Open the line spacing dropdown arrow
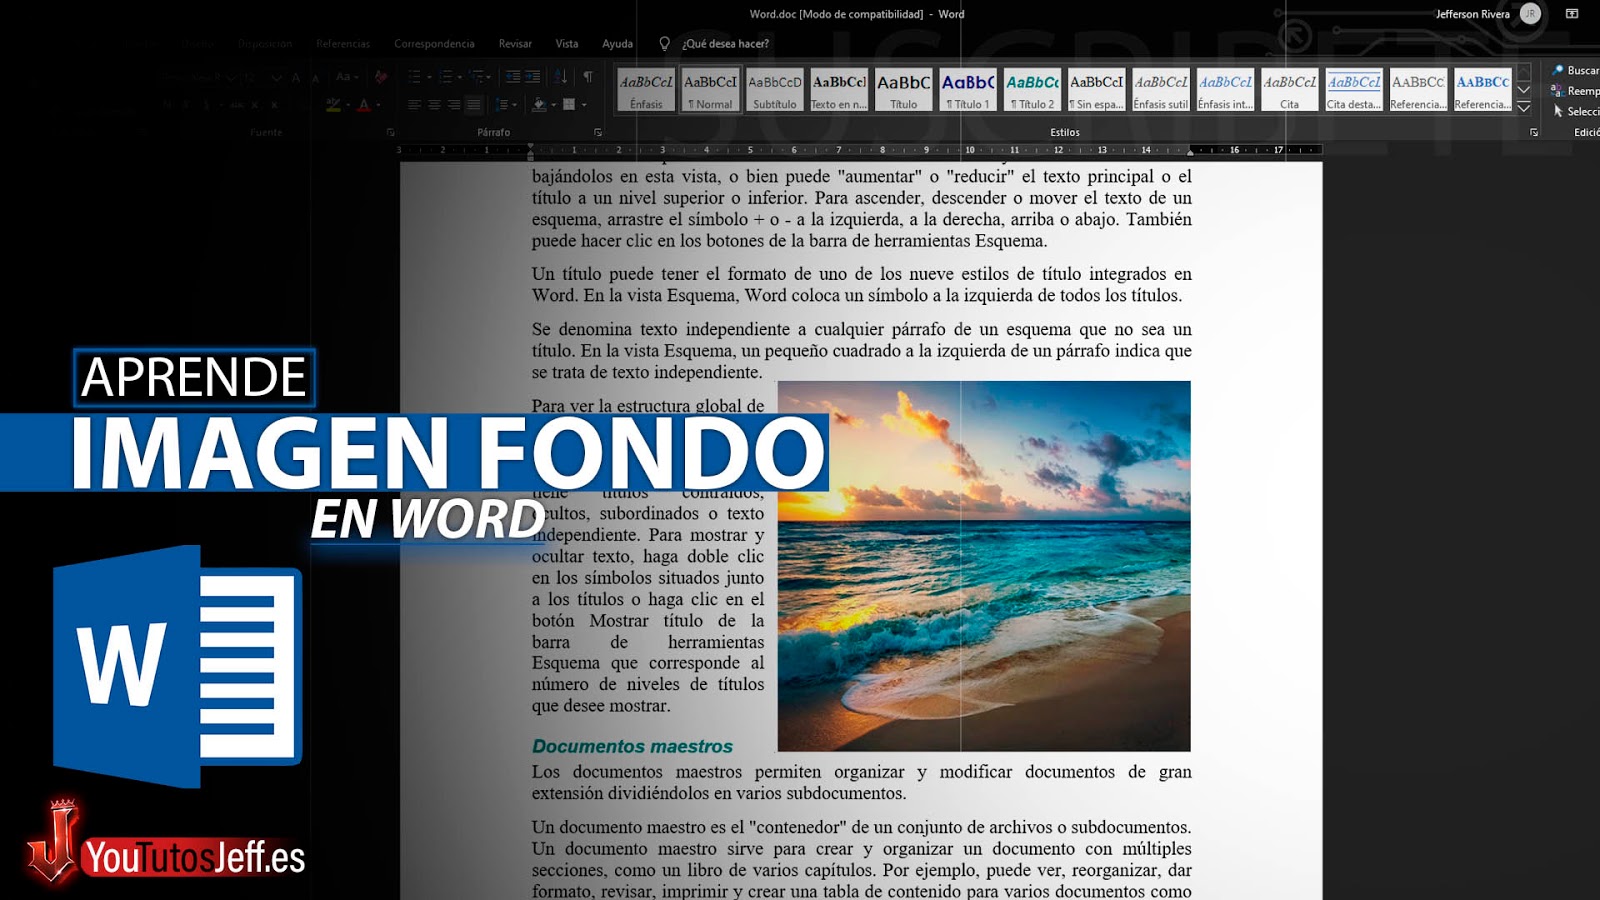 click(x=515, y=104)
